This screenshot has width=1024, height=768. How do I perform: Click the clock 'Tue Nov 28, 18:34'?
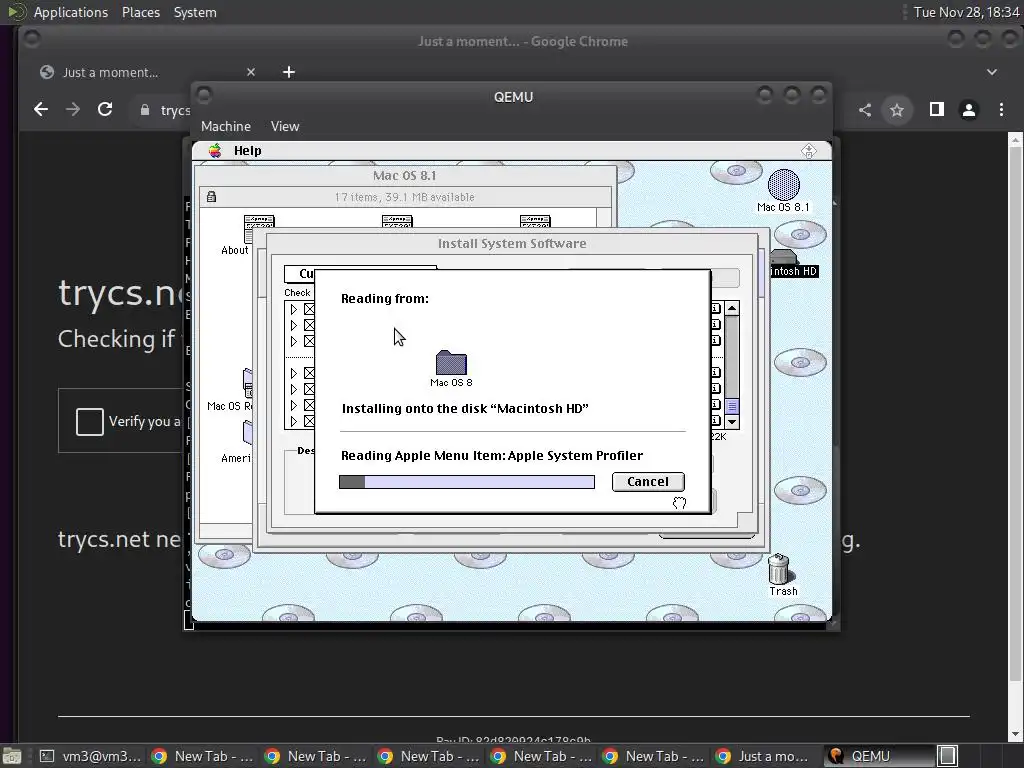pyautogui.click(x=966, y=12)
